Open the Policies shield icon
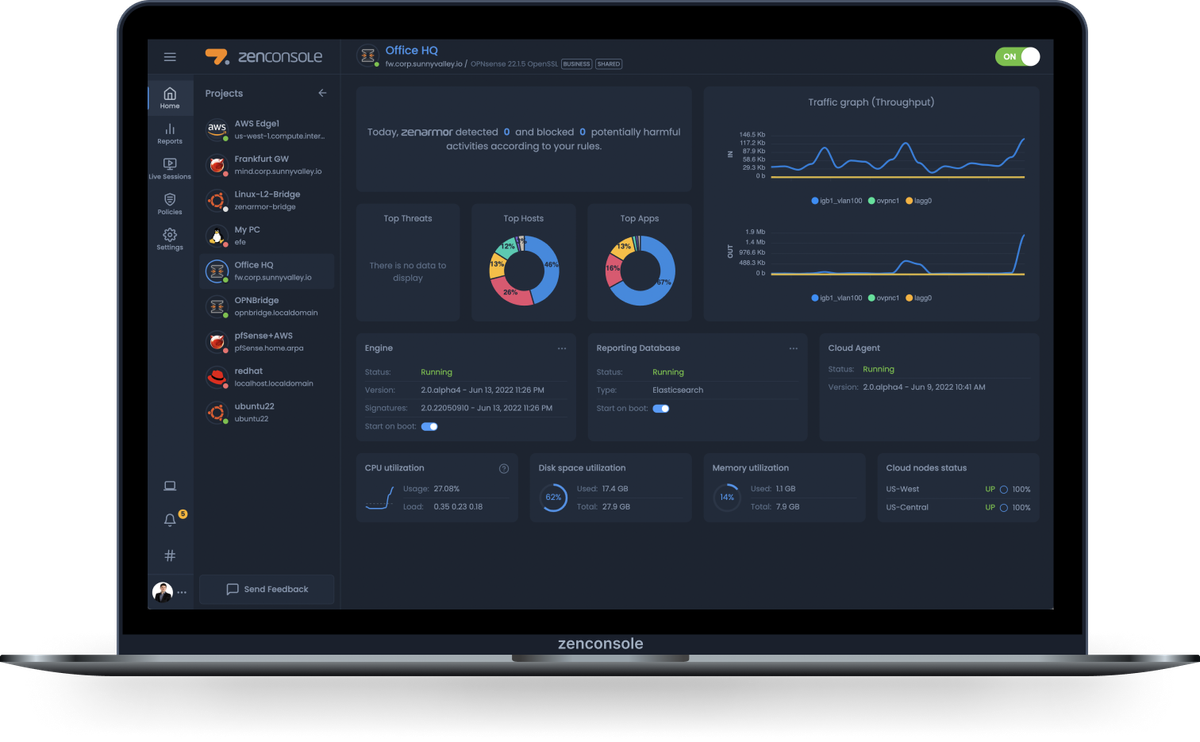Screen dimensions: 1200x742 (x=170, y=204)
